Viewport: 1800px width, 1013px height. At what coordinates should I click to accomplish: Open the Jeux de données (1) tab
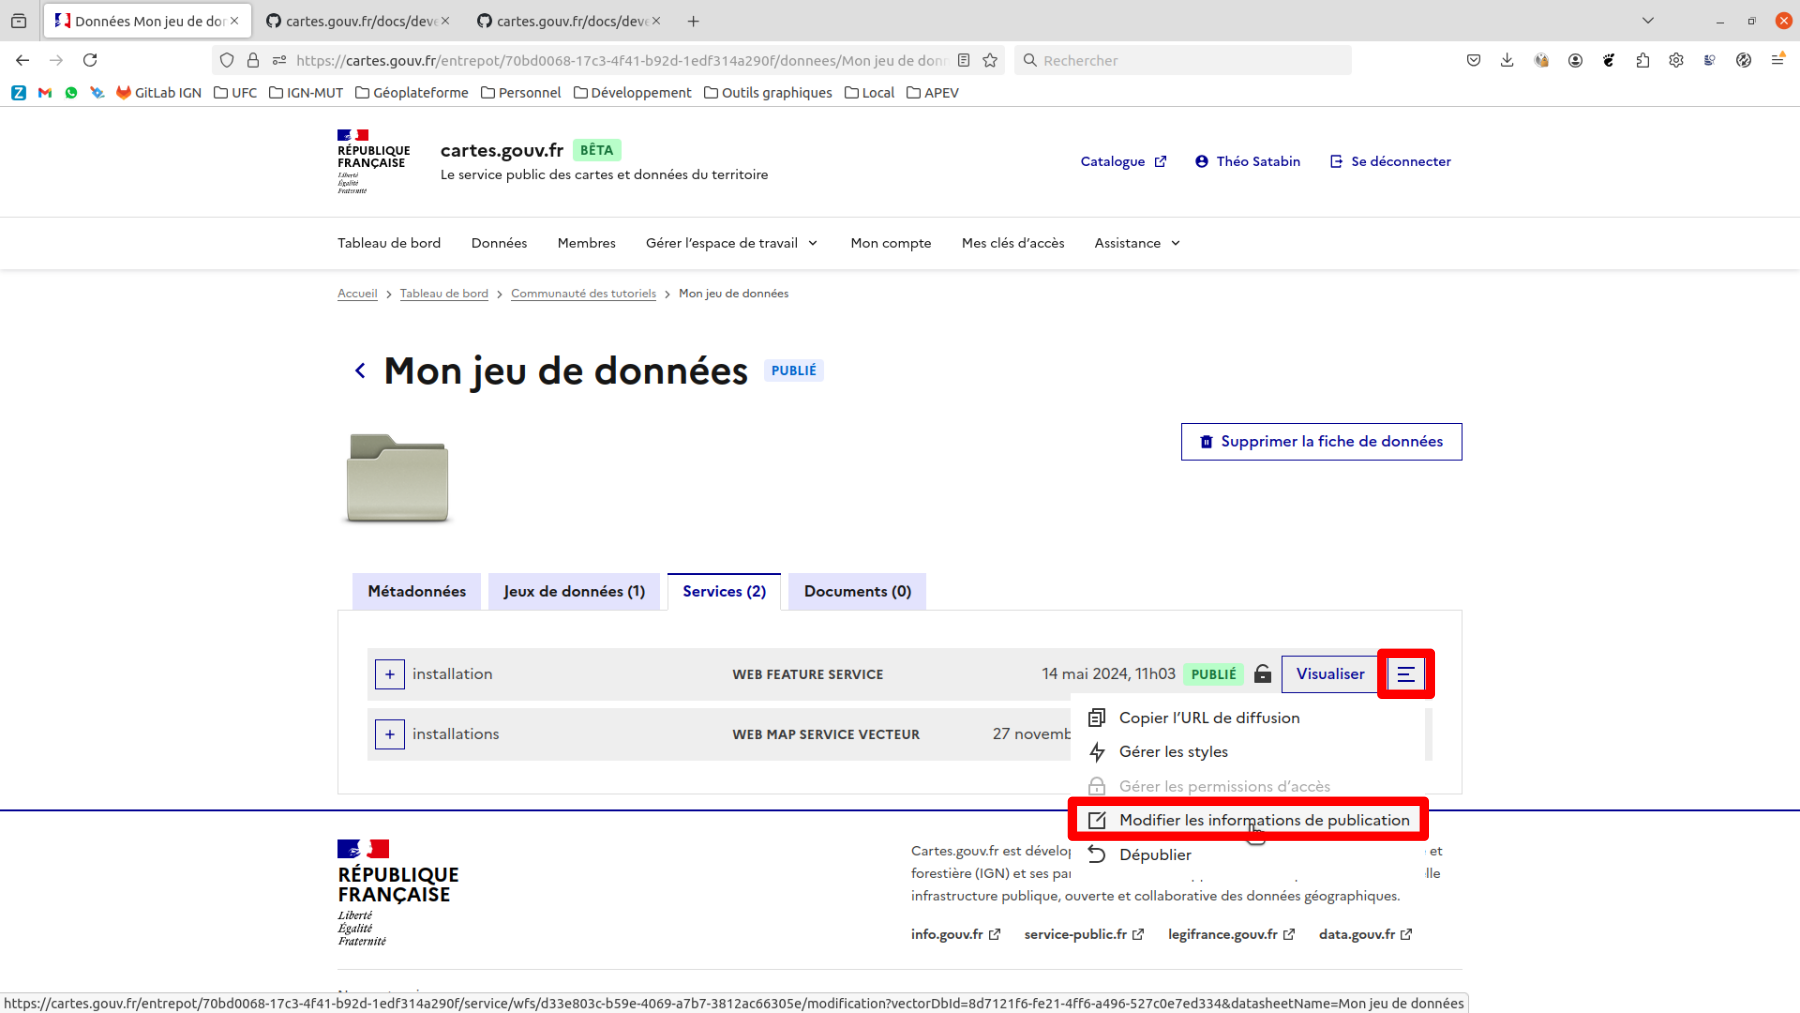[x=573, y=591]
